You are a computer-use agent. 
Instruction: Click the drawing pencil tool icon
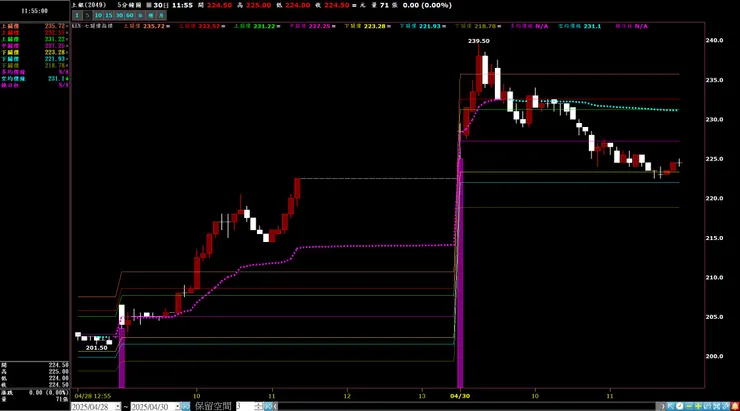click(725, 406)
